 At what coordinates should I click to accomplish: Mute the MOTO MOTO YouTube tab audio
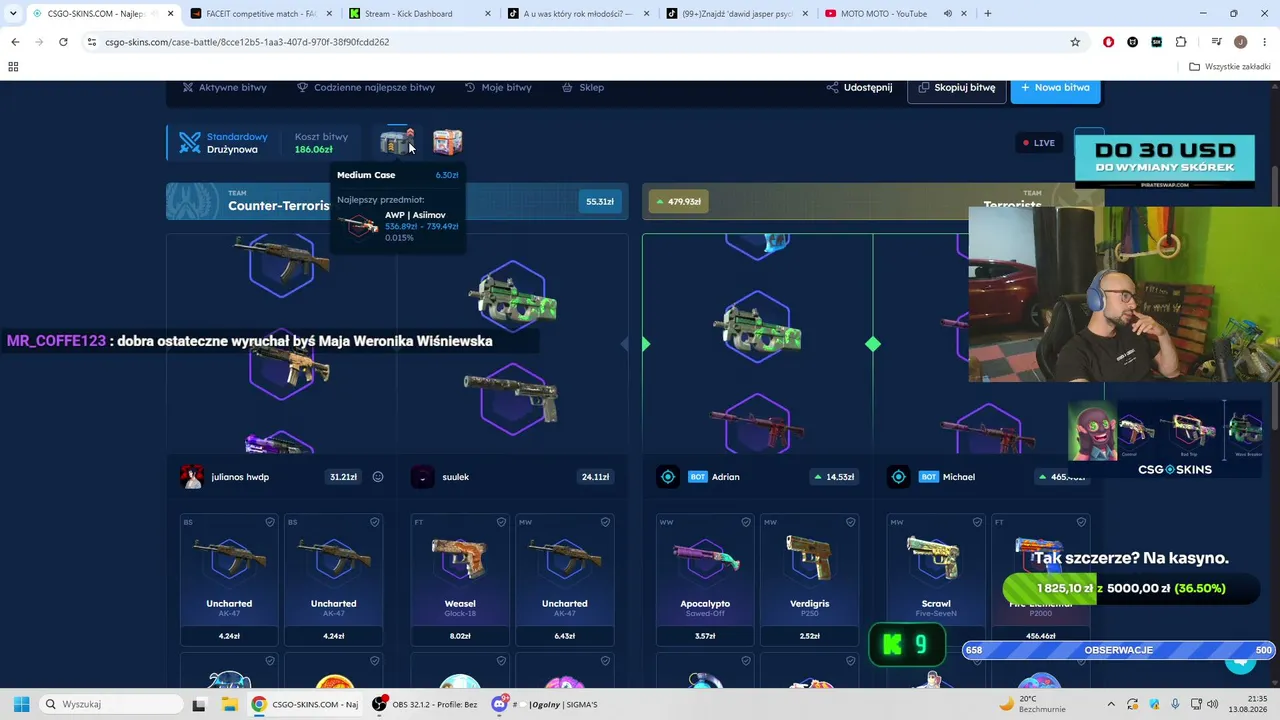[x=947, y=14]
